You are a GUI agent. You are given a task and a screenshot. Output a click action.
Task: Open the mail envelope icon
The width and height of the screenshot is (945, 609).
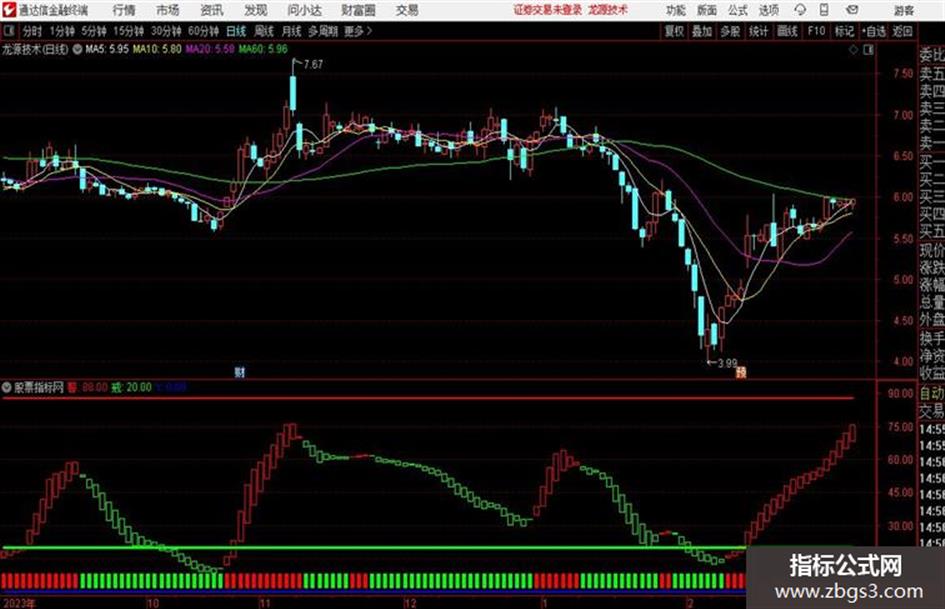coord(852,10)
